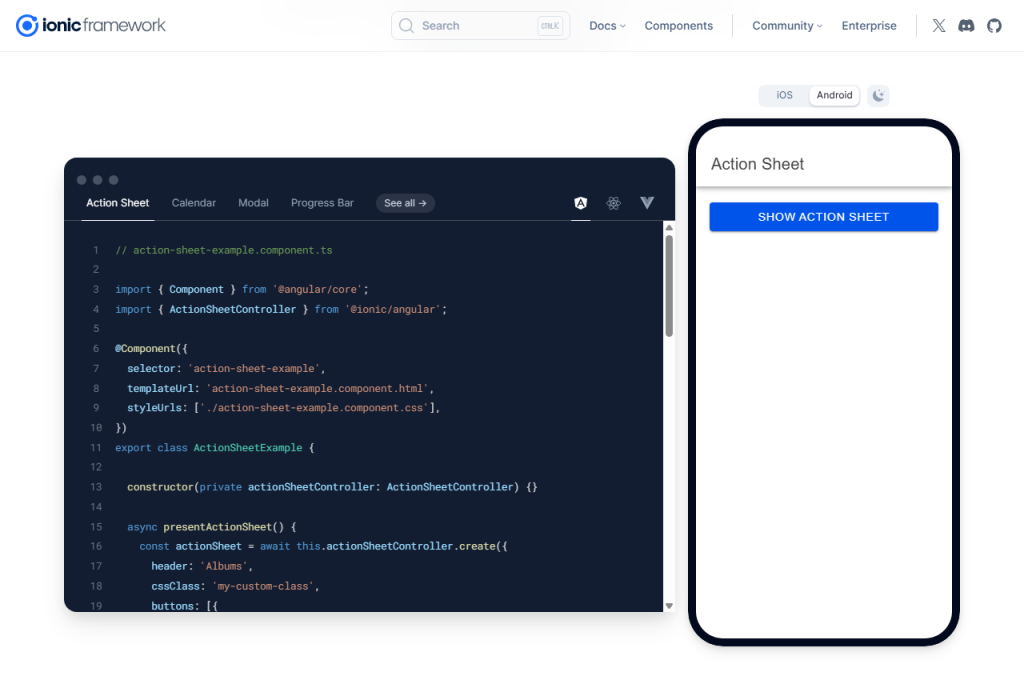Open the Components page
Screen dimensions: 1024x684
tap(679, 25)
